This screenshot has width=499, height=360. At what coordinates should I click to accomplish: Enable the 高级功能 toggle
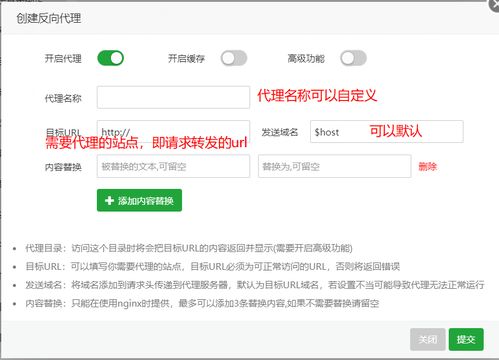click(353, 58)
